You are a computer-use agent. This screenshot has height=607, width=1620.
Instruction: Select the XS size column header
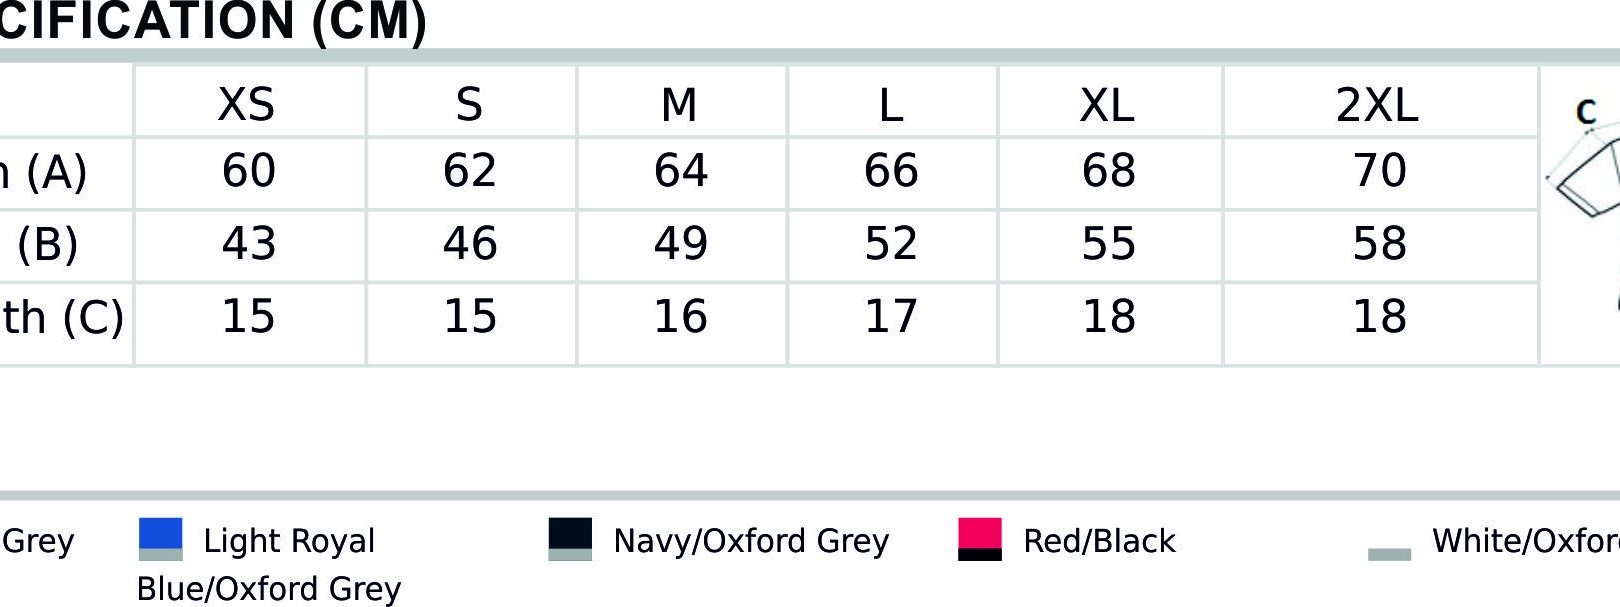pyautogui.click(x=247, y=104)
